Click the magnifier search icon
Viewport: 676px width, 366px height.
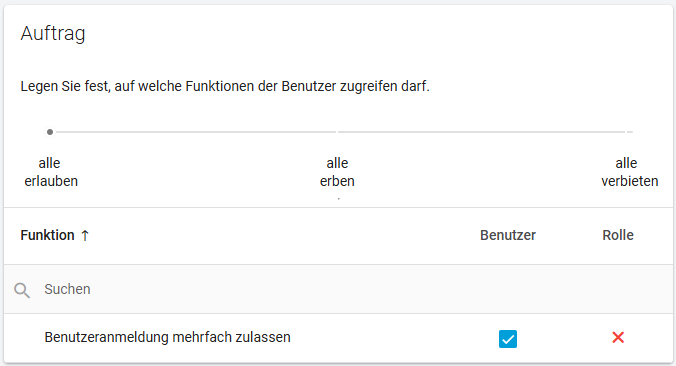click(22, 290)
